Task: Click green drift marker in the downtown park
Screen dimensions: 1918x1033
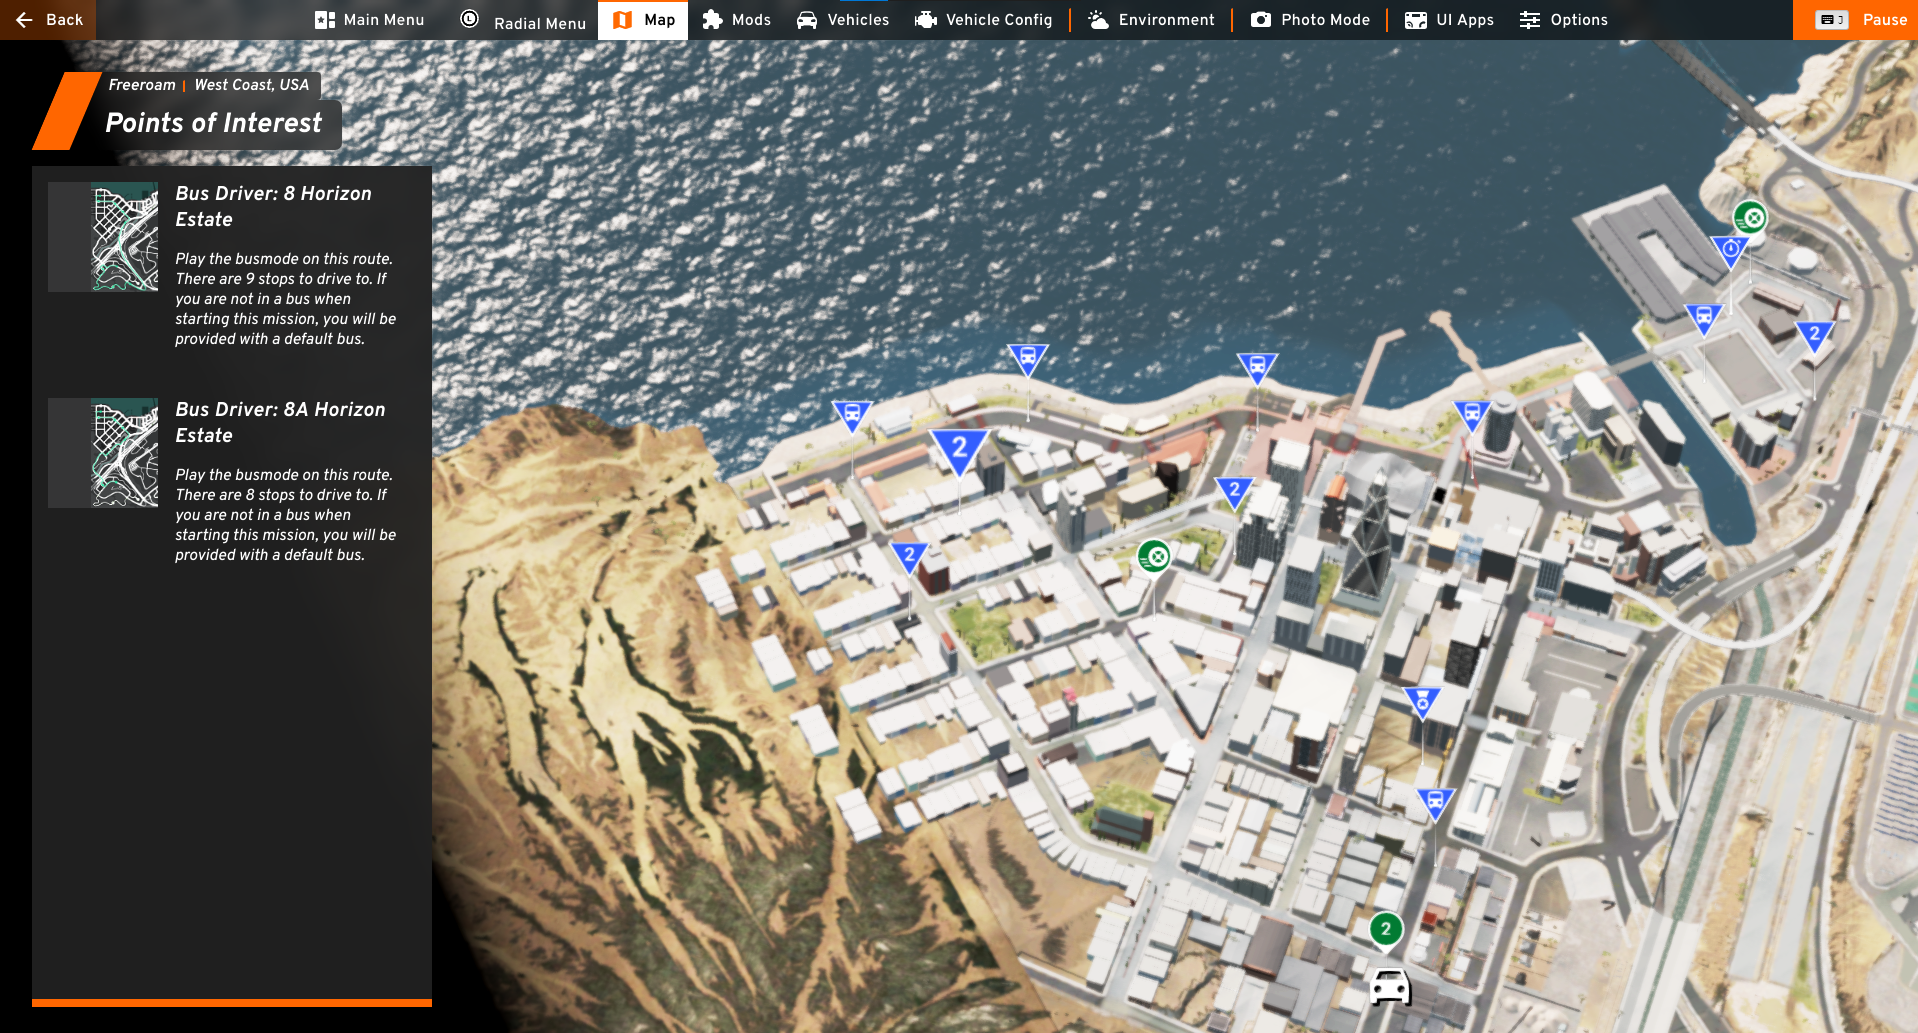Action: tap(1154, 555)
